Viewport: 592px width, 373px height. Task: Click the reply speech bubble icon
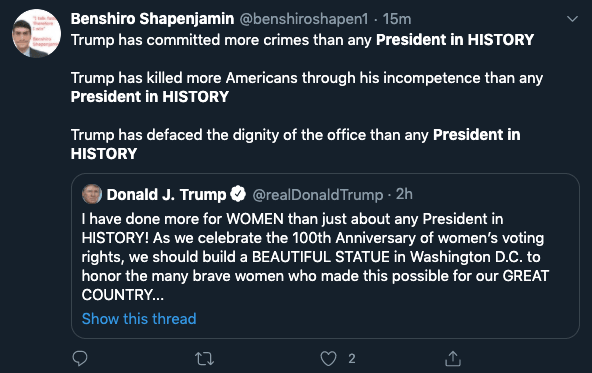(80, 358)
